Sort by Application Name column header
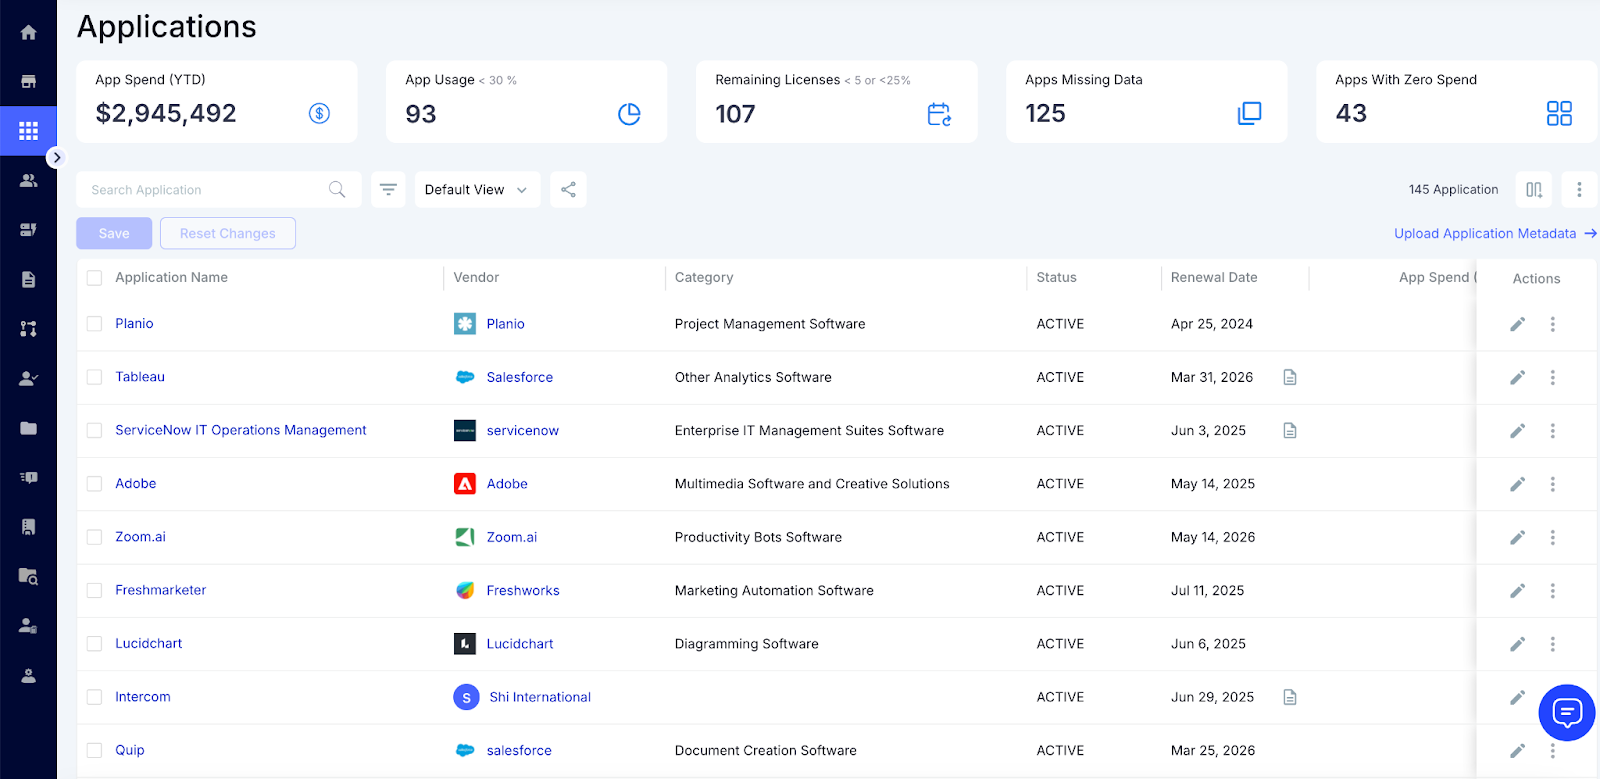Screen dimensions: 1600x779 [x=171, y=277]
